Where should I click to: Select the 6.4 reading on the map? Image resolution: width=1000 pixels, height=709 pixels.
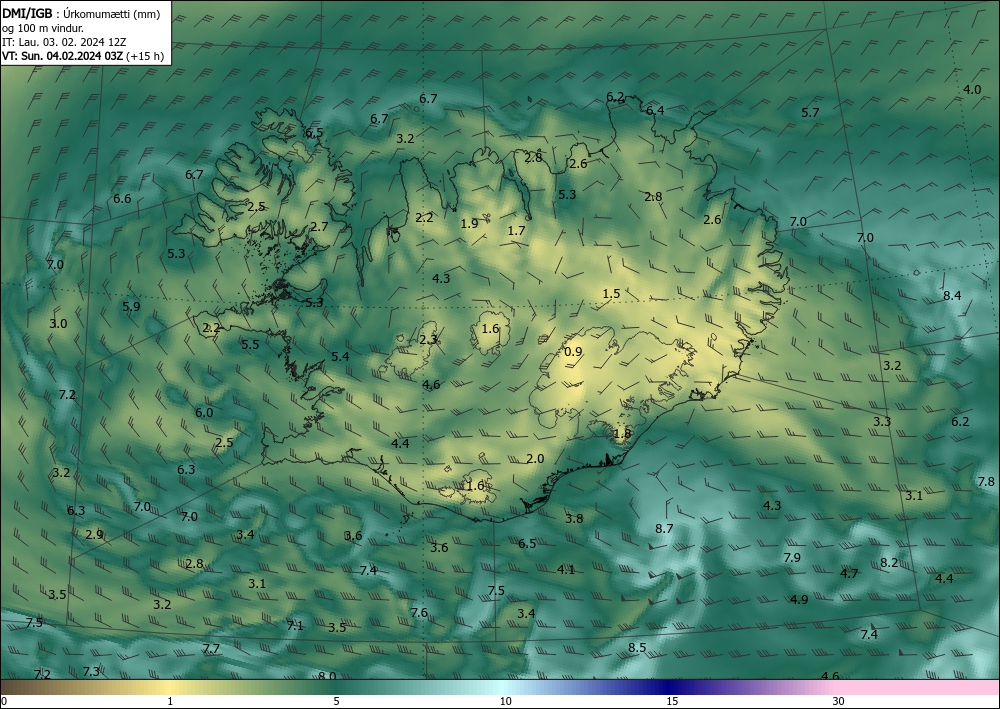(x=655, y=110)
